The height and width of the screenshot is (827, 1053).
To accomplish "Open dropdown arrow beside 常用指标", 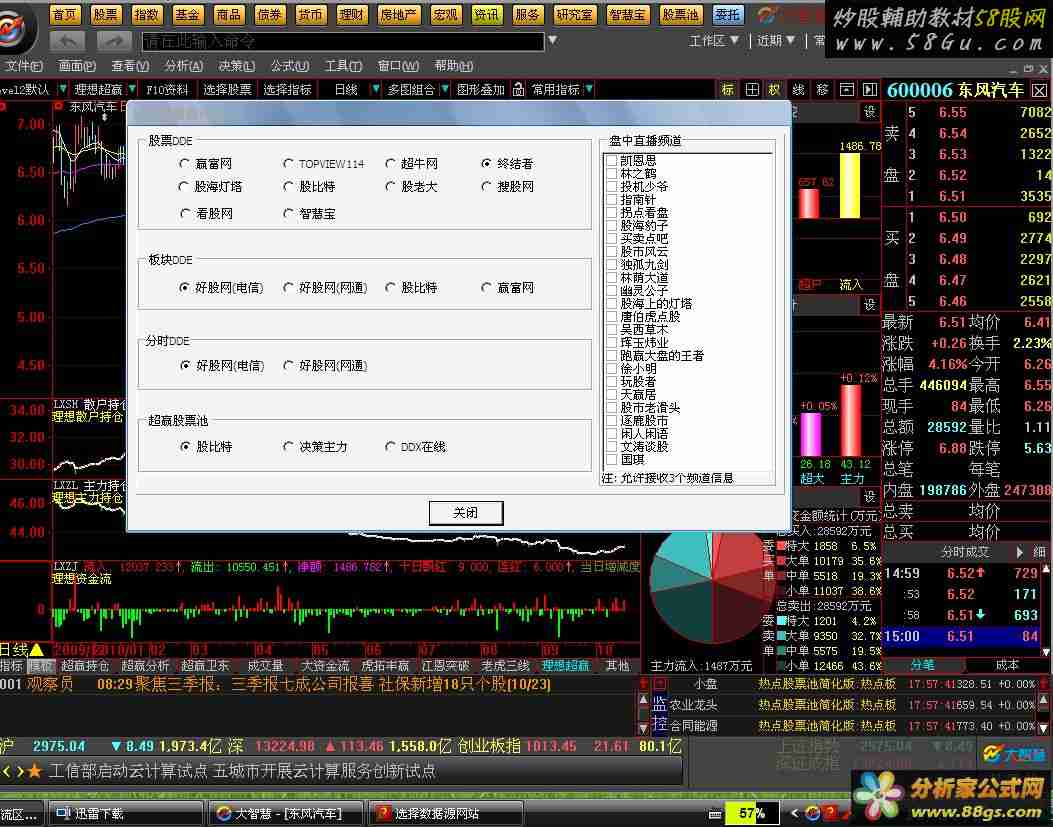I will (x=589, y=89).
